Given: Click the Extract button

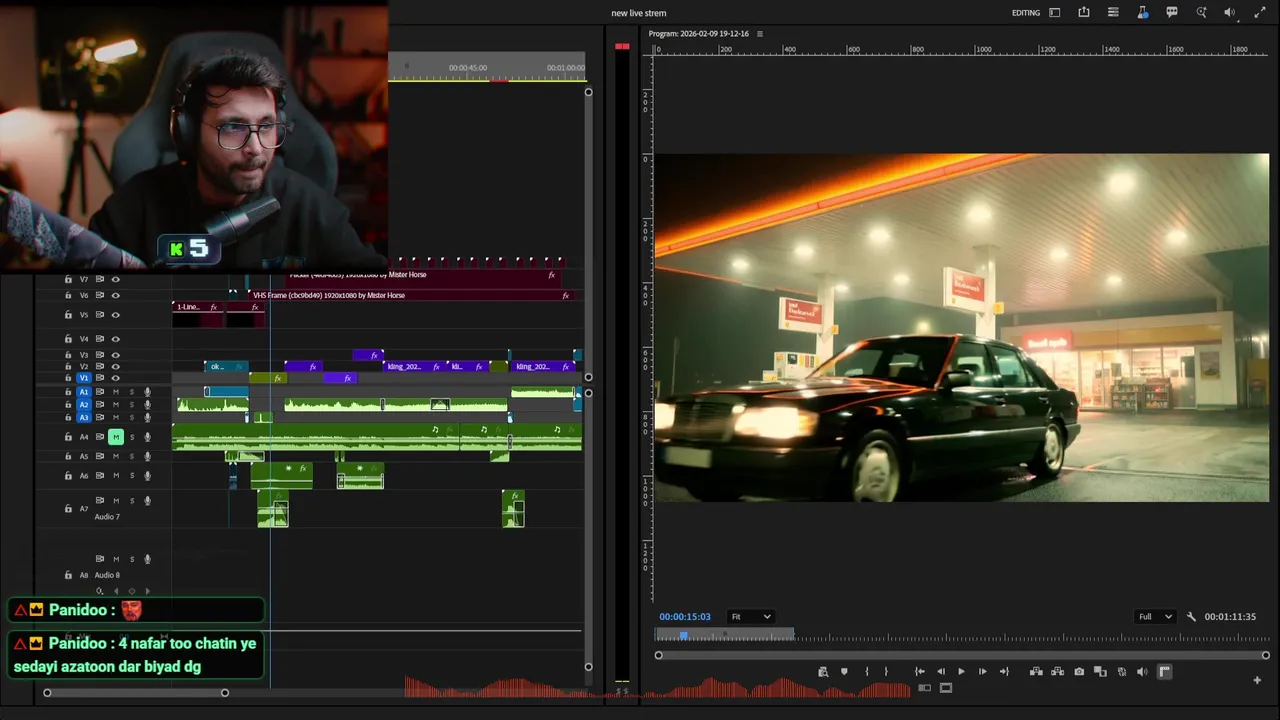Looking at the screenshot, I should [1057, 672].
